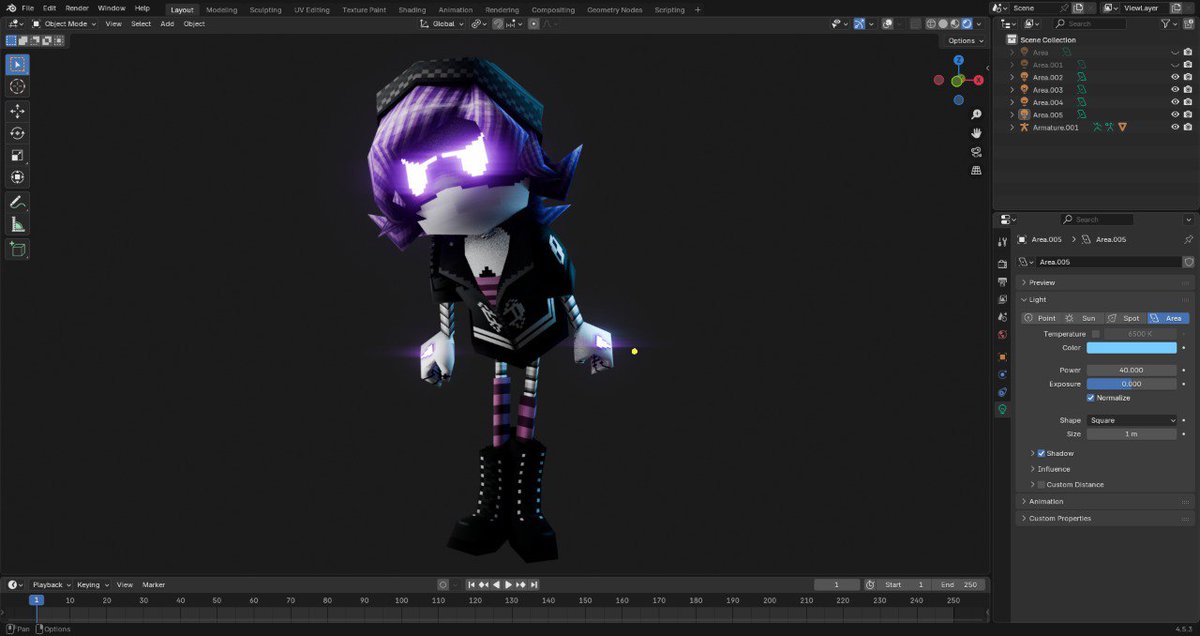Open the Add menu in viewport header
1200x636 pixels.
[x=167, y=24]
